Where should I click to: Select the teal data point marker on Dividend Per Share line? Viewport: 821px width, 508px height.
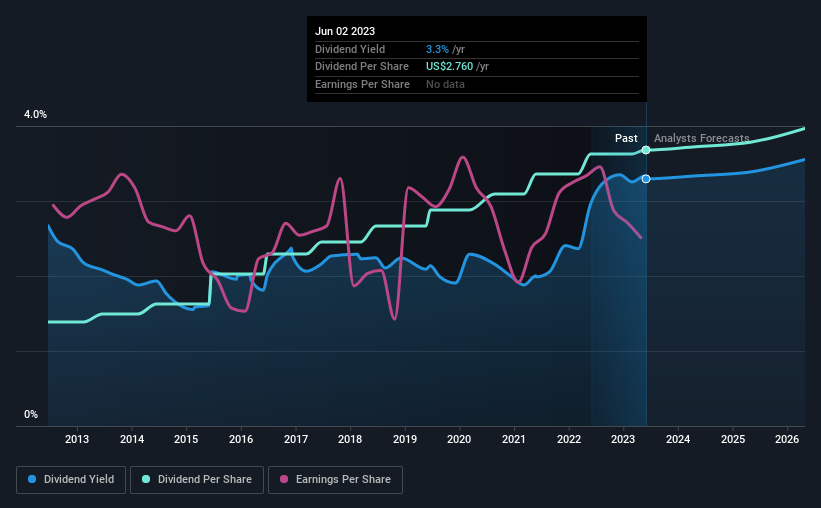point(646,150)
